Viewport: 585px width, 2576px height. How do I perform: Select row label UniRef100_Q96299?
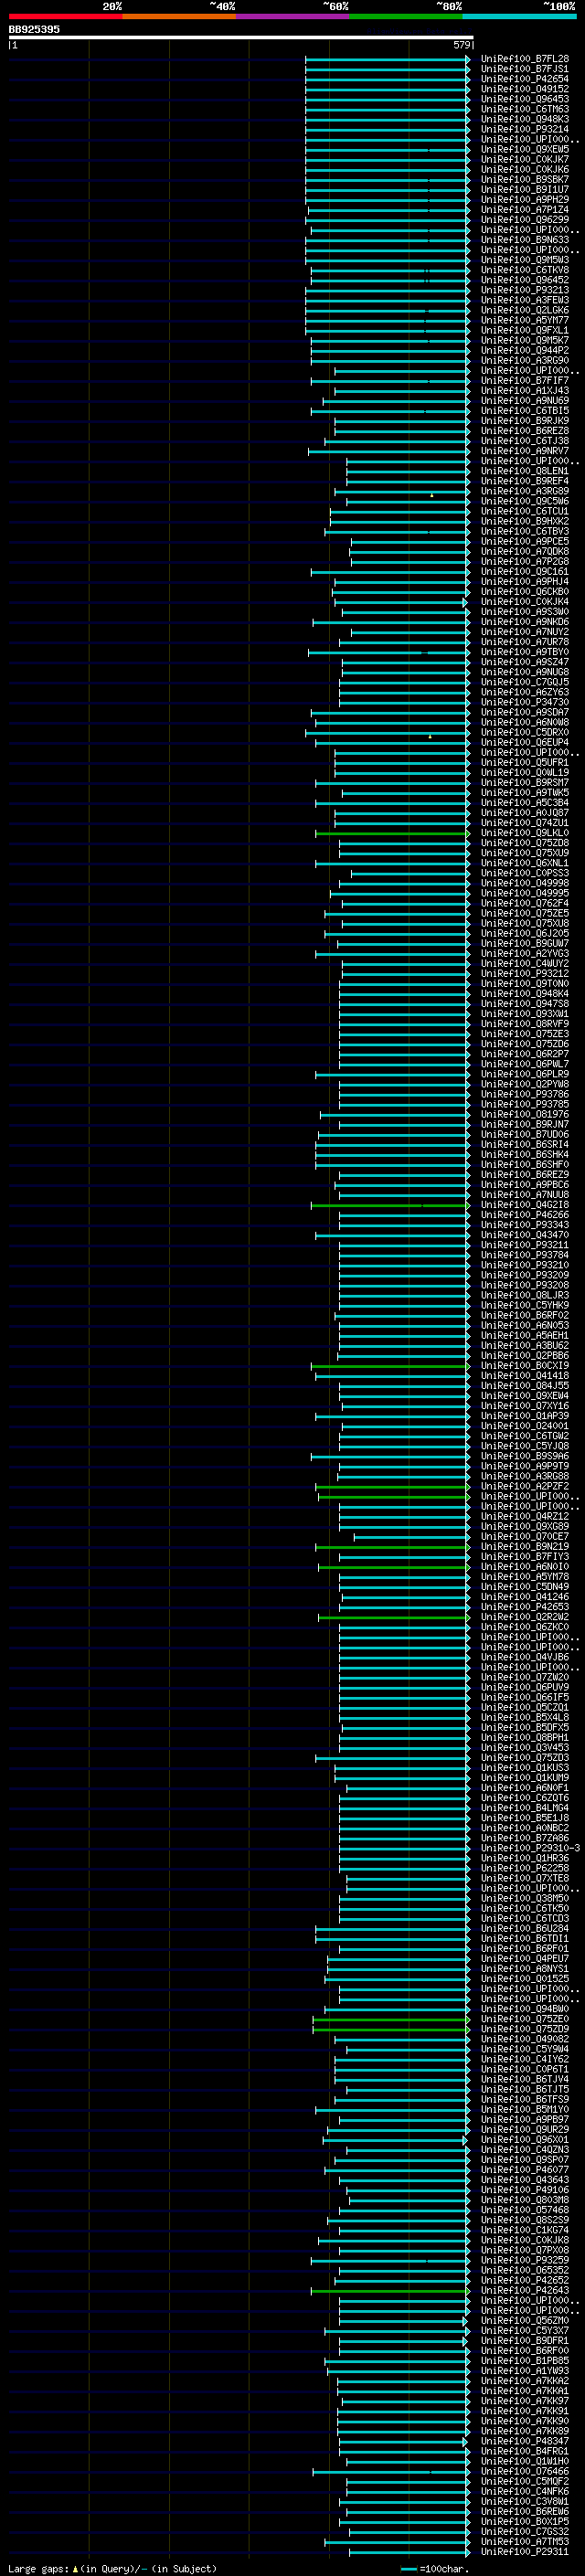[x=524, y=219]
